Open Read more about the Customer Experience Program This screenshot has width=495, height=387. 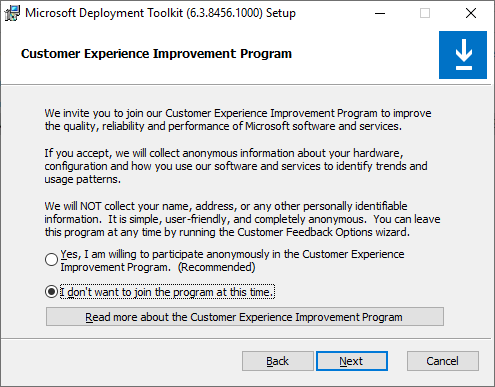pos(245,317)
